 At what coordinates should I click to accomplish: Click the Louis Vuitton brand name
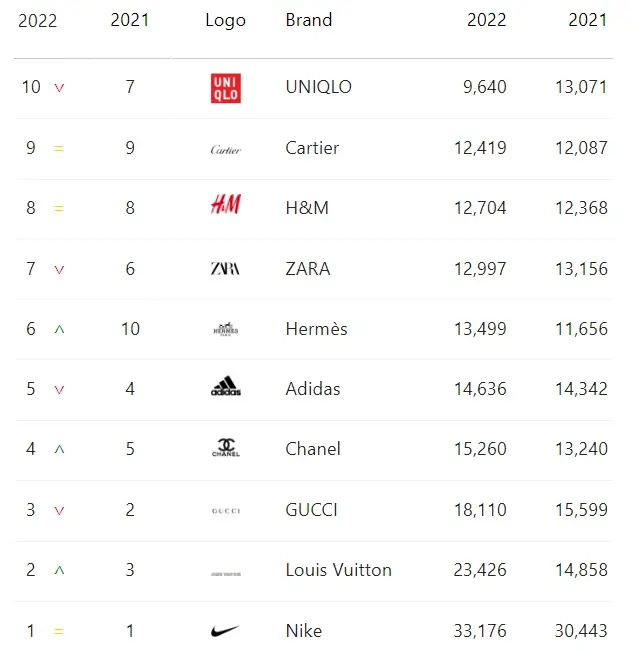point(339,570)
